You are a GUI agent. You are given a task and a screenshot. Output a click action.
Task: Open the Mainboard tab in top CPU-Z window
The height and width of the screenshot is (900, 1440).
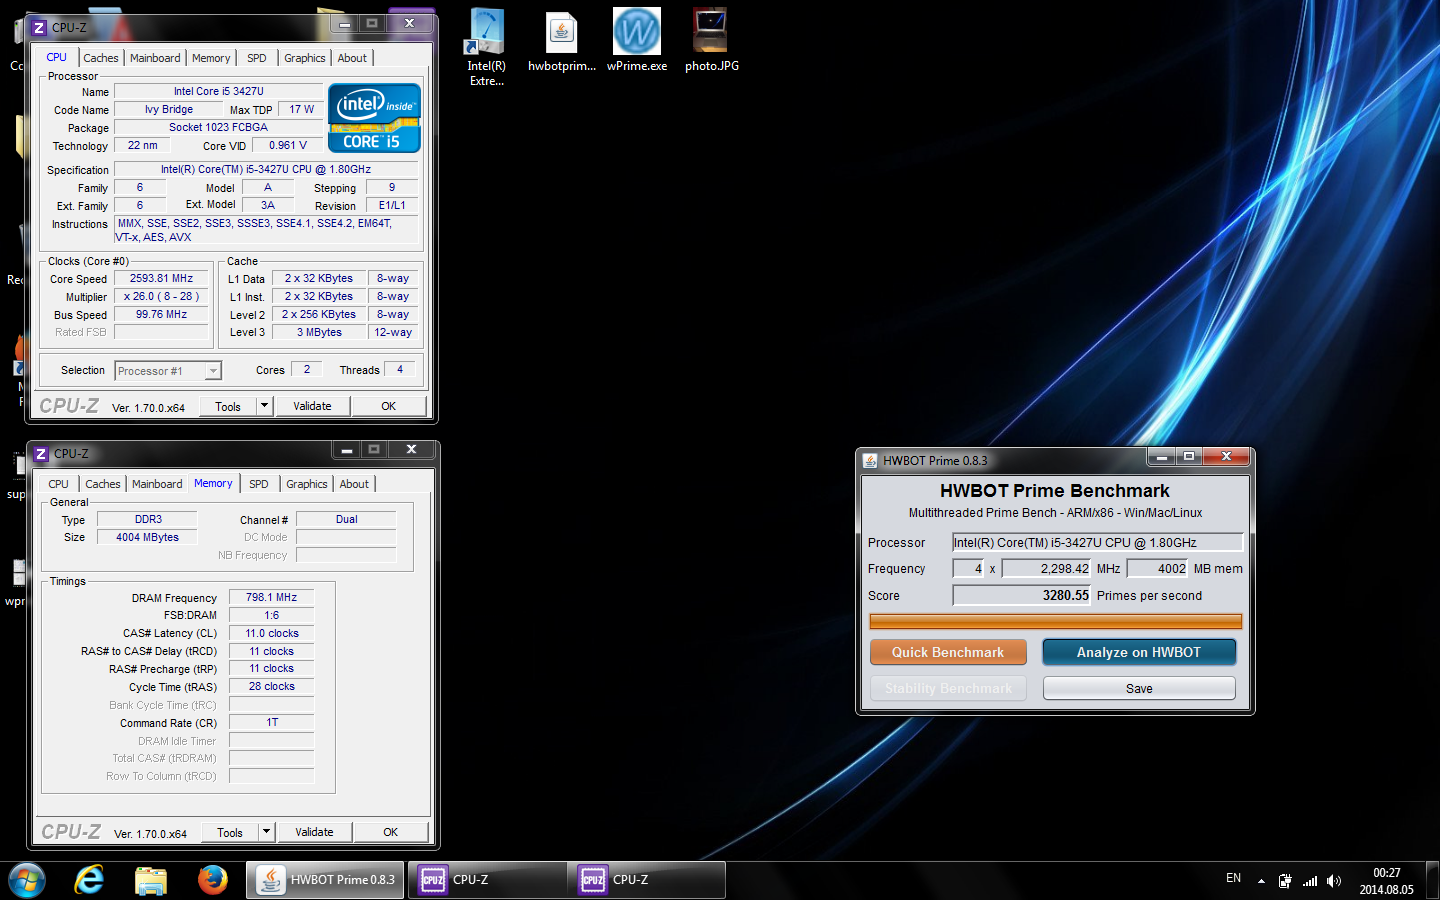(x=155, y=58)
